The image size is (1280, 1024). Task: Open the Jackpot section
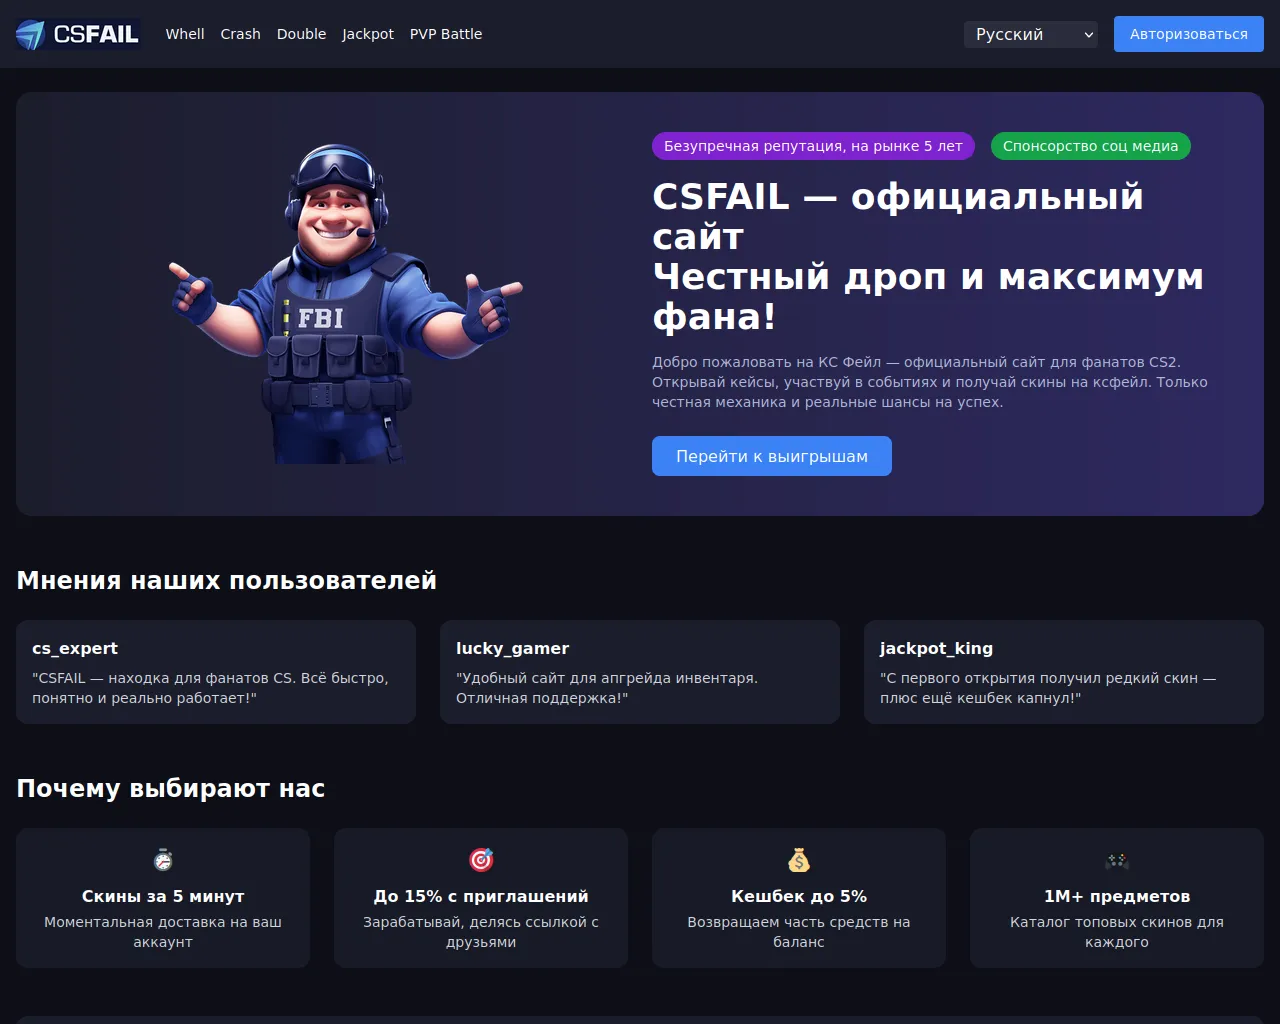pos(368,34)
